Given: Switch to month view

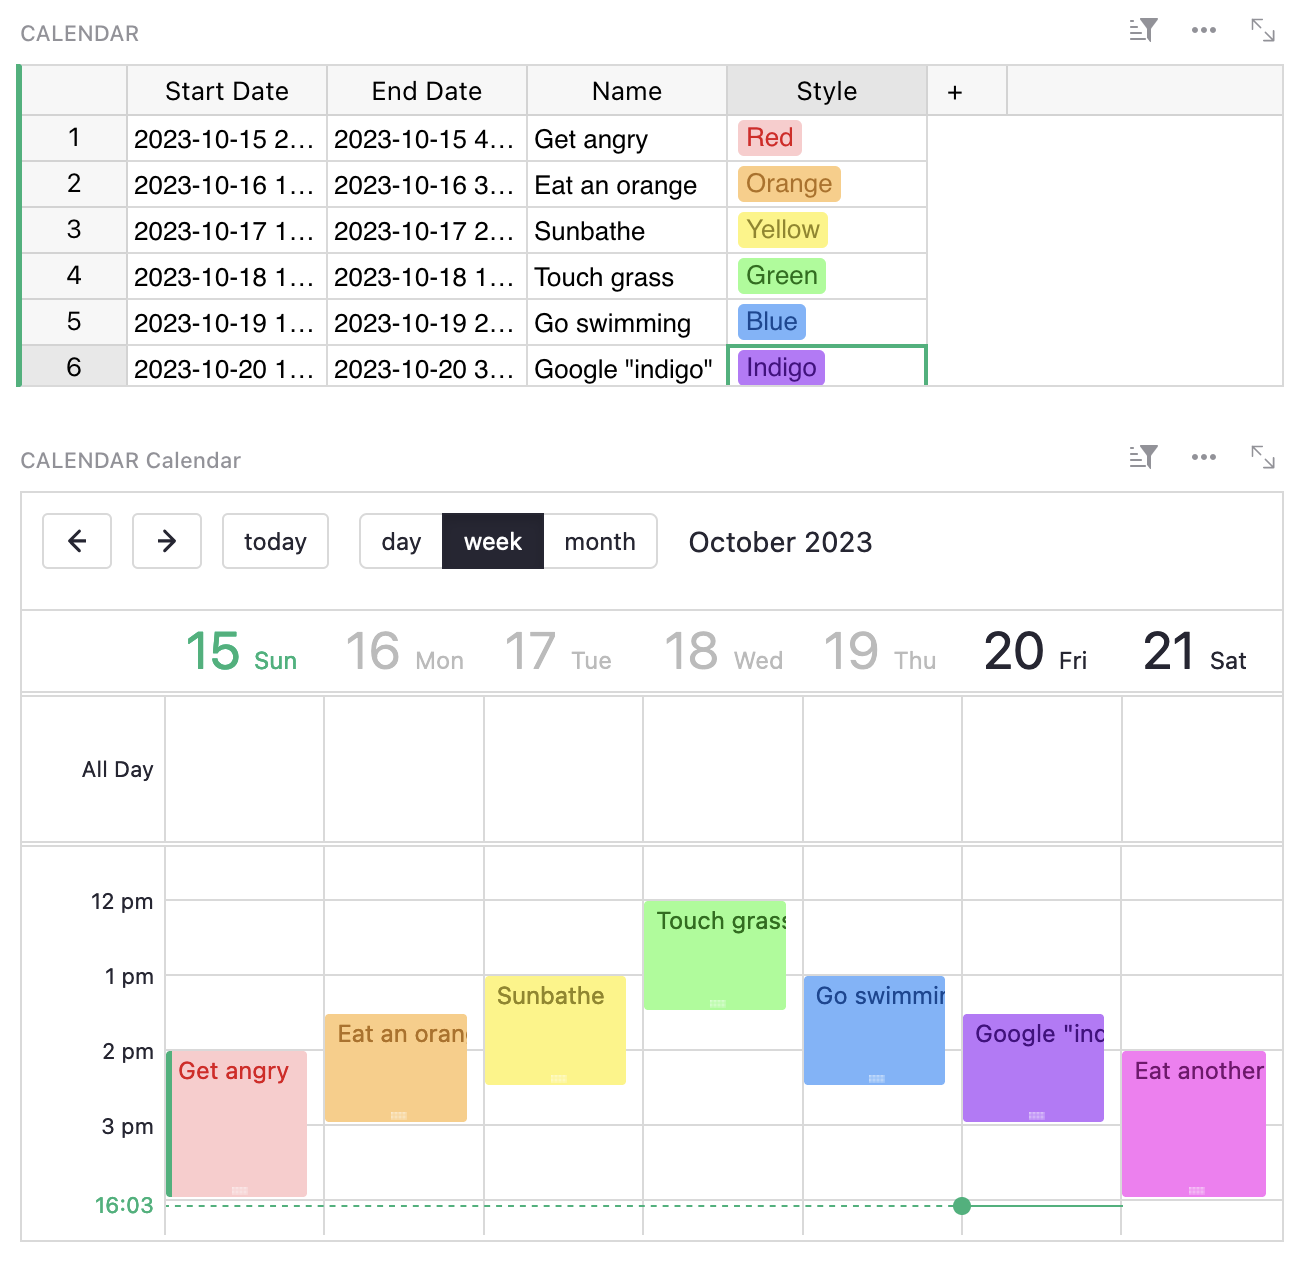Looking at the screenshot, I should pos(600,541).
